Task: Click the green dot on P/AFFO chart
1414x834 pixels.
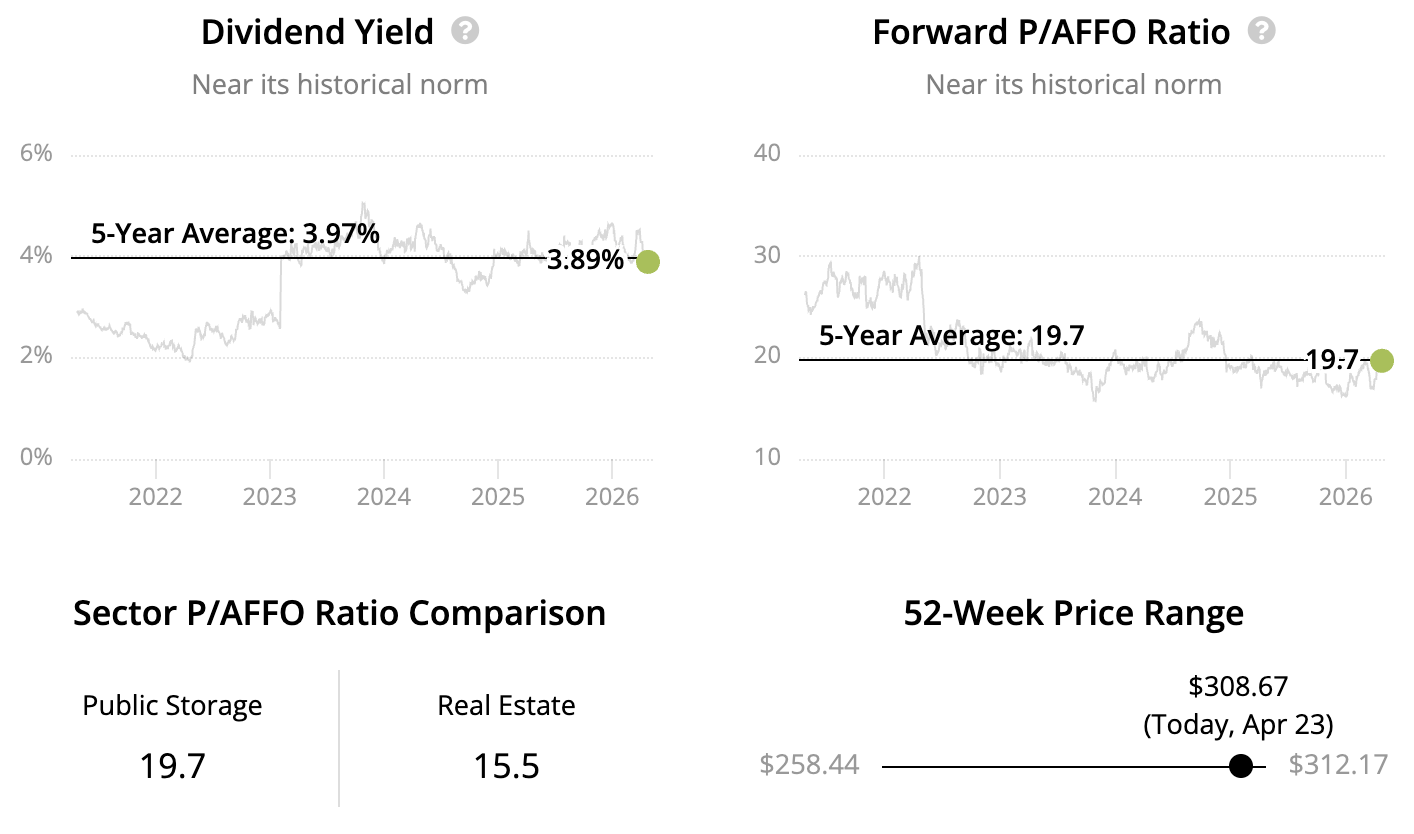Action: point(1381,361)
